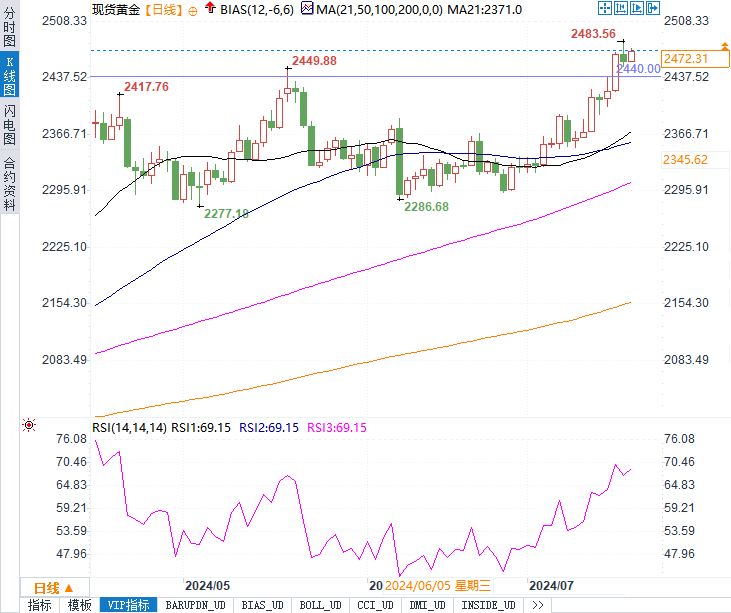
Task: Expand more indicator tabs with >> button
Action: click(x=537, y=605)
